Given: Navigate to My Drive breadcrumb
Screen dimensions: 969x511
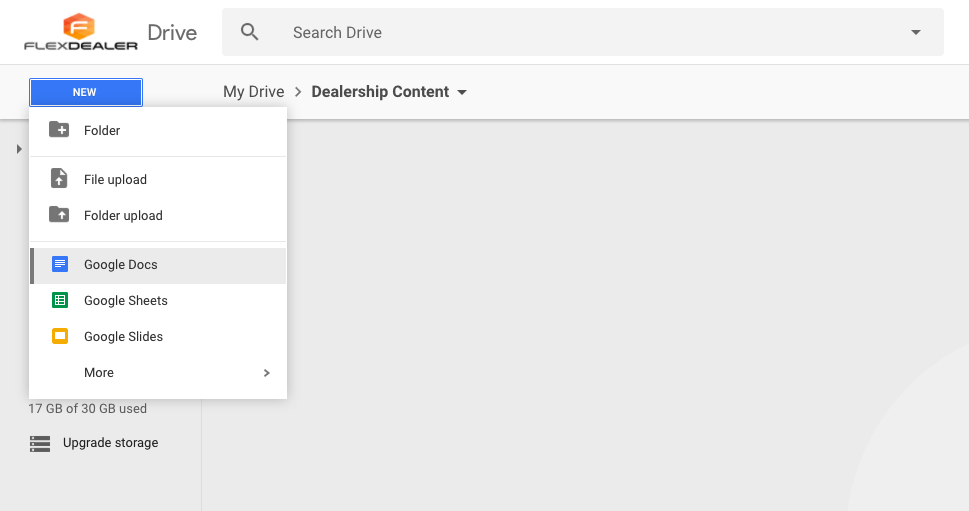Looking at the screenshot, I should point(253,92).
